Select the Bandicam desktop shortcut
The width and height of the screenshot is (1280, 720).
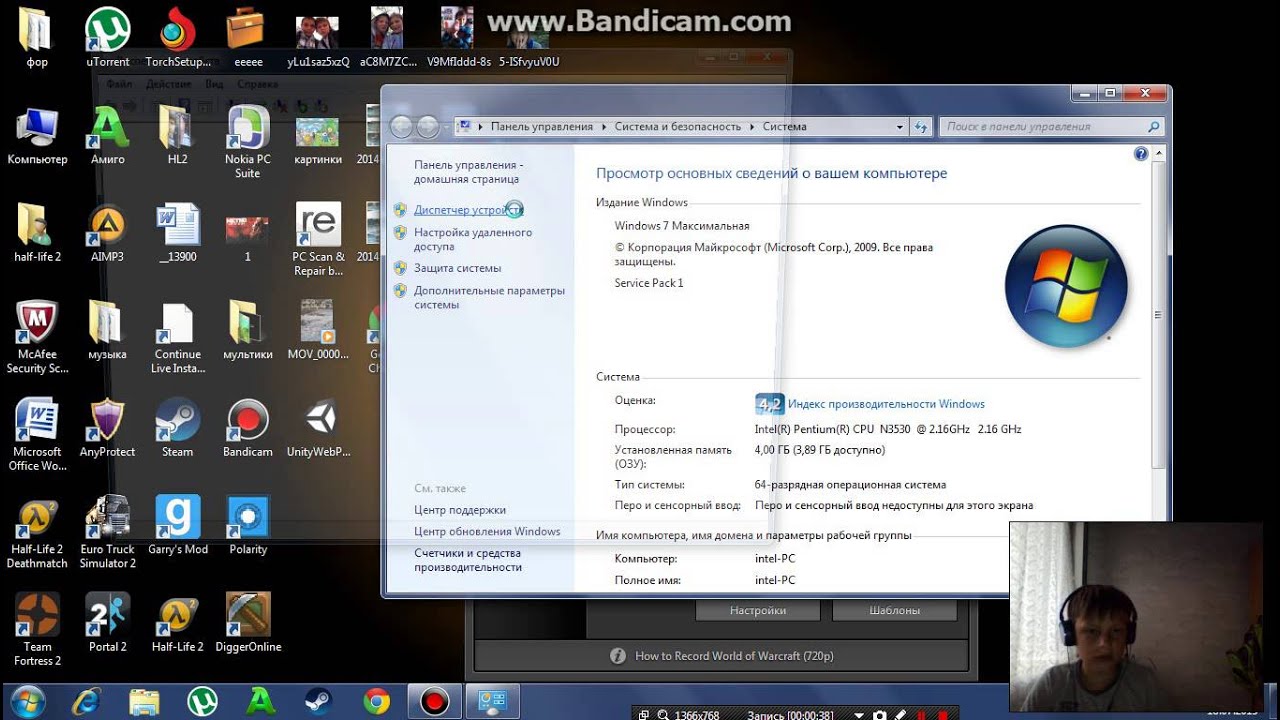point(248,428)
